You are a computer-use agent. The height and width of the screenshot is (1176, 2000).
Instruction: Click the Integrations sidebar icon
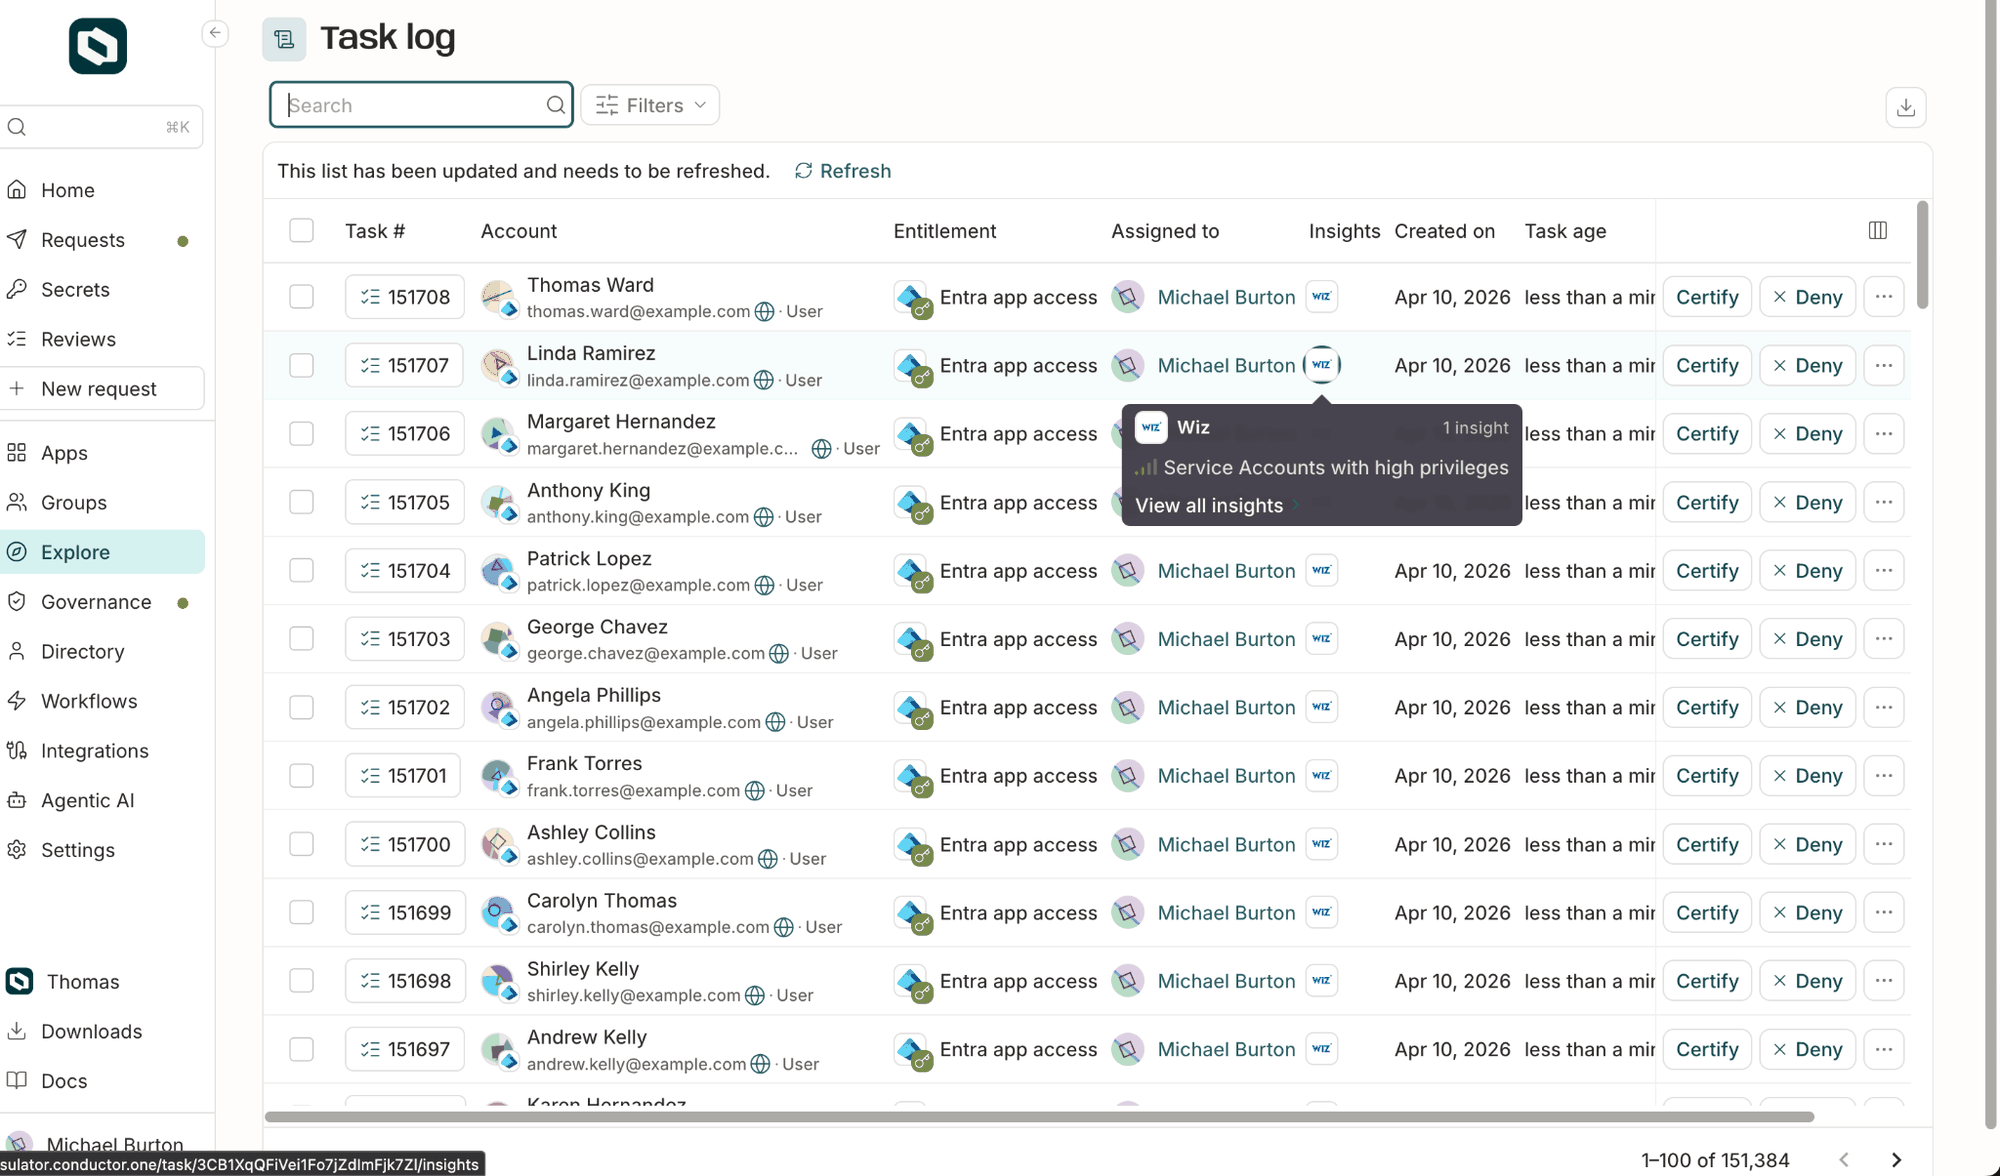(18, 751)
